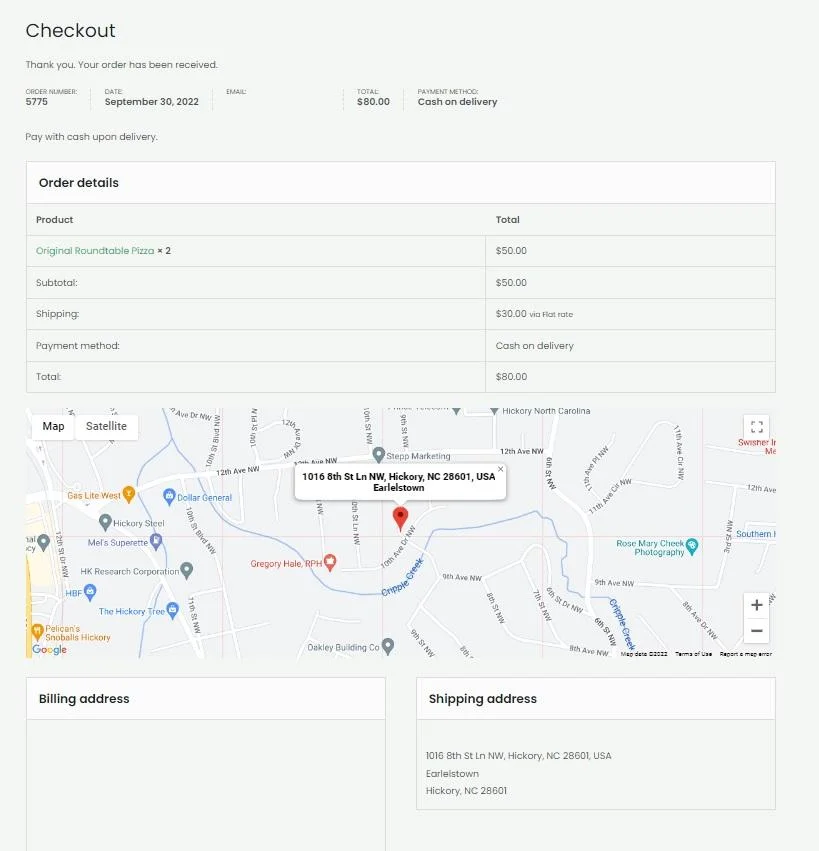Viewport: 819px width, 851px height.
Task: Click the order number 5775
Action: pos(37,102)
